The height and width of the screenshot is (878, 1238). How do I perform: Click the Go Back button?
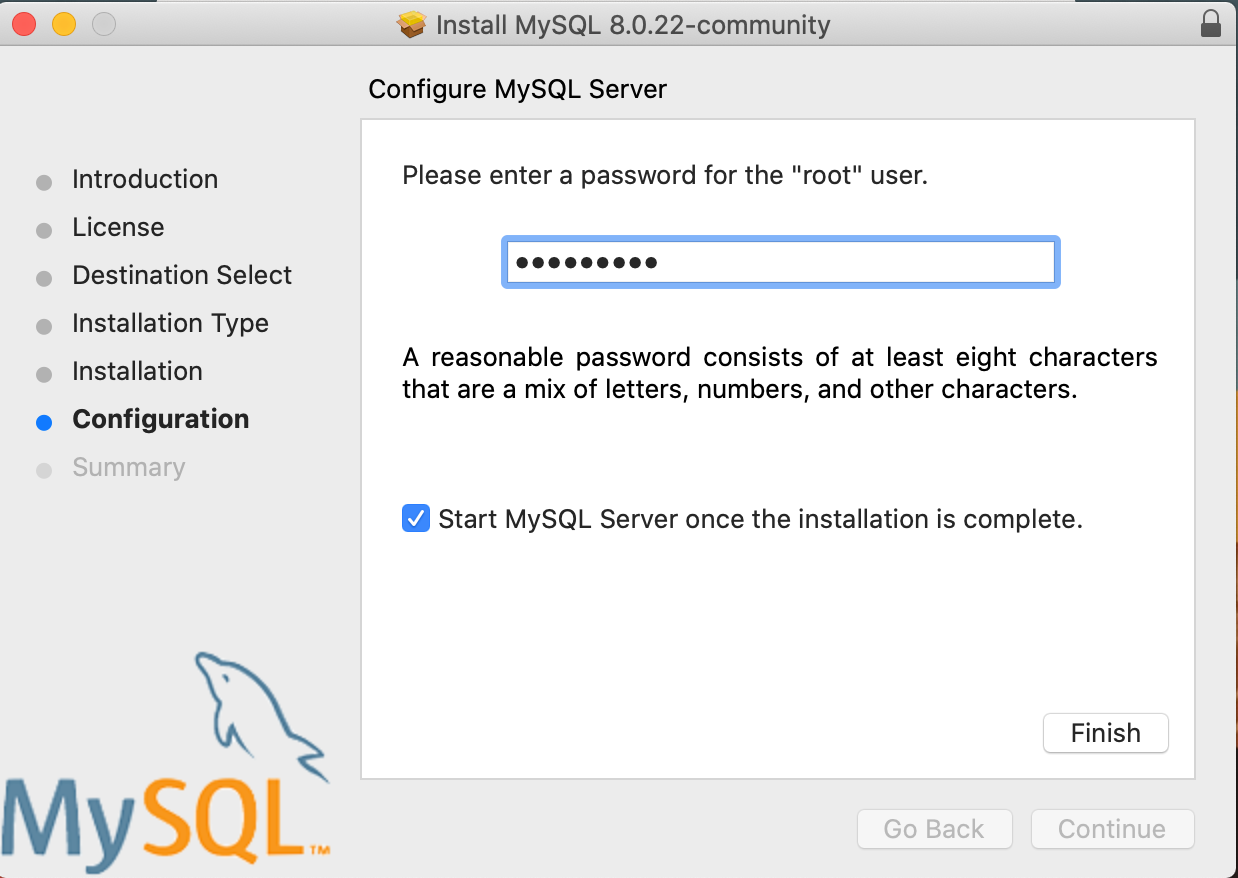934,829
